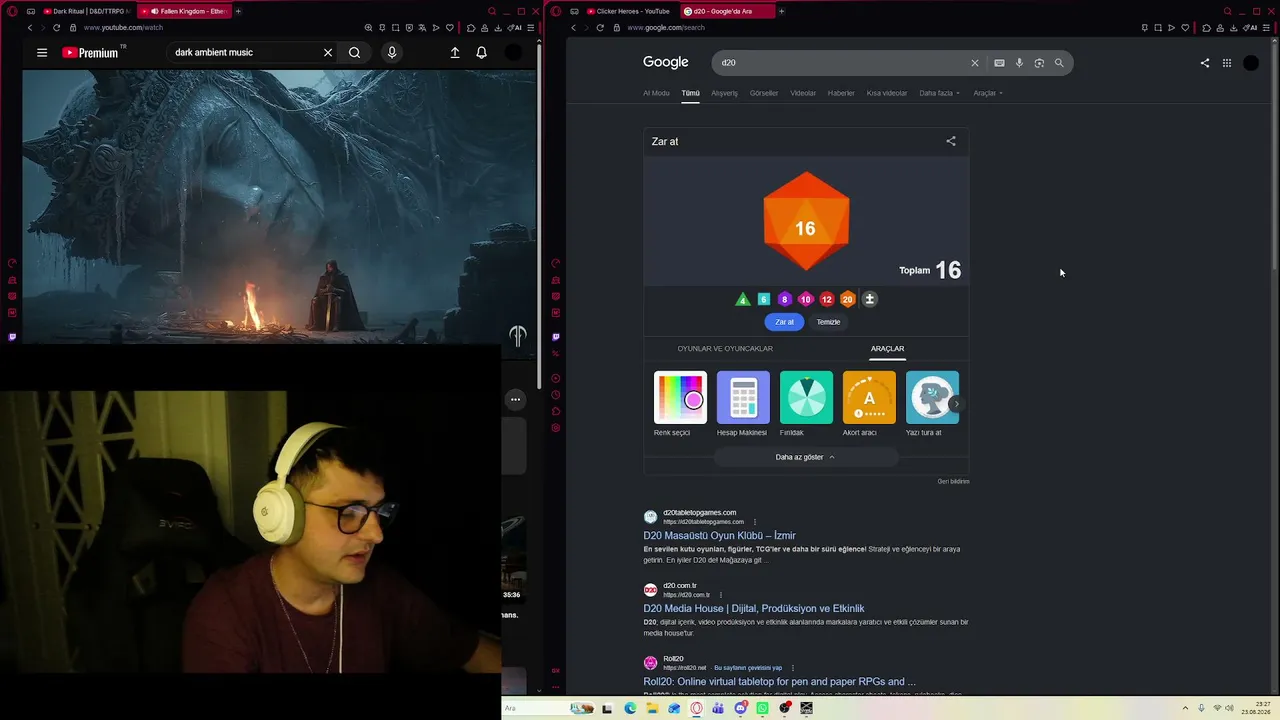Select the OYUNLAR VE OYUNCAKLAR tab
Image resolution: width=1280 pixels, height=720 pixels.
(725, 349)
